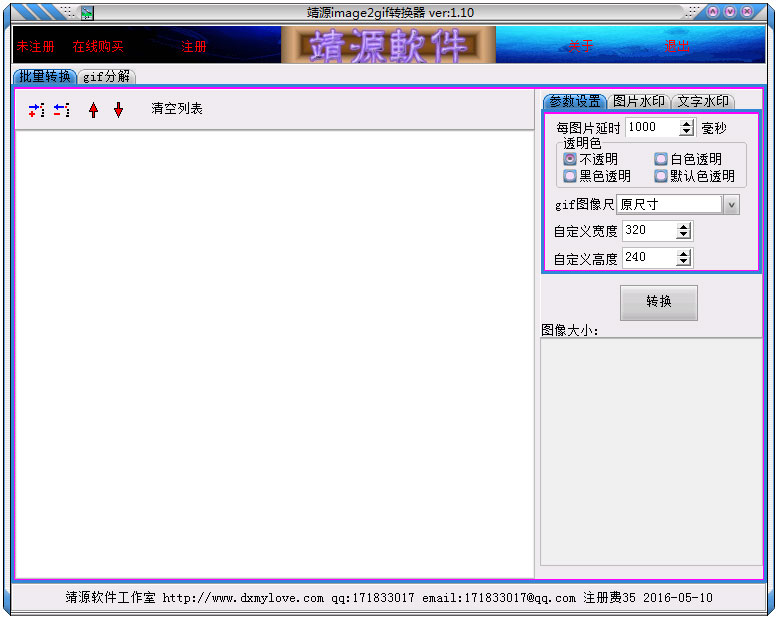Viewport: 778px width, 618px height.
Task: Click the width field showing 320
Action: (x=650, y=231)
